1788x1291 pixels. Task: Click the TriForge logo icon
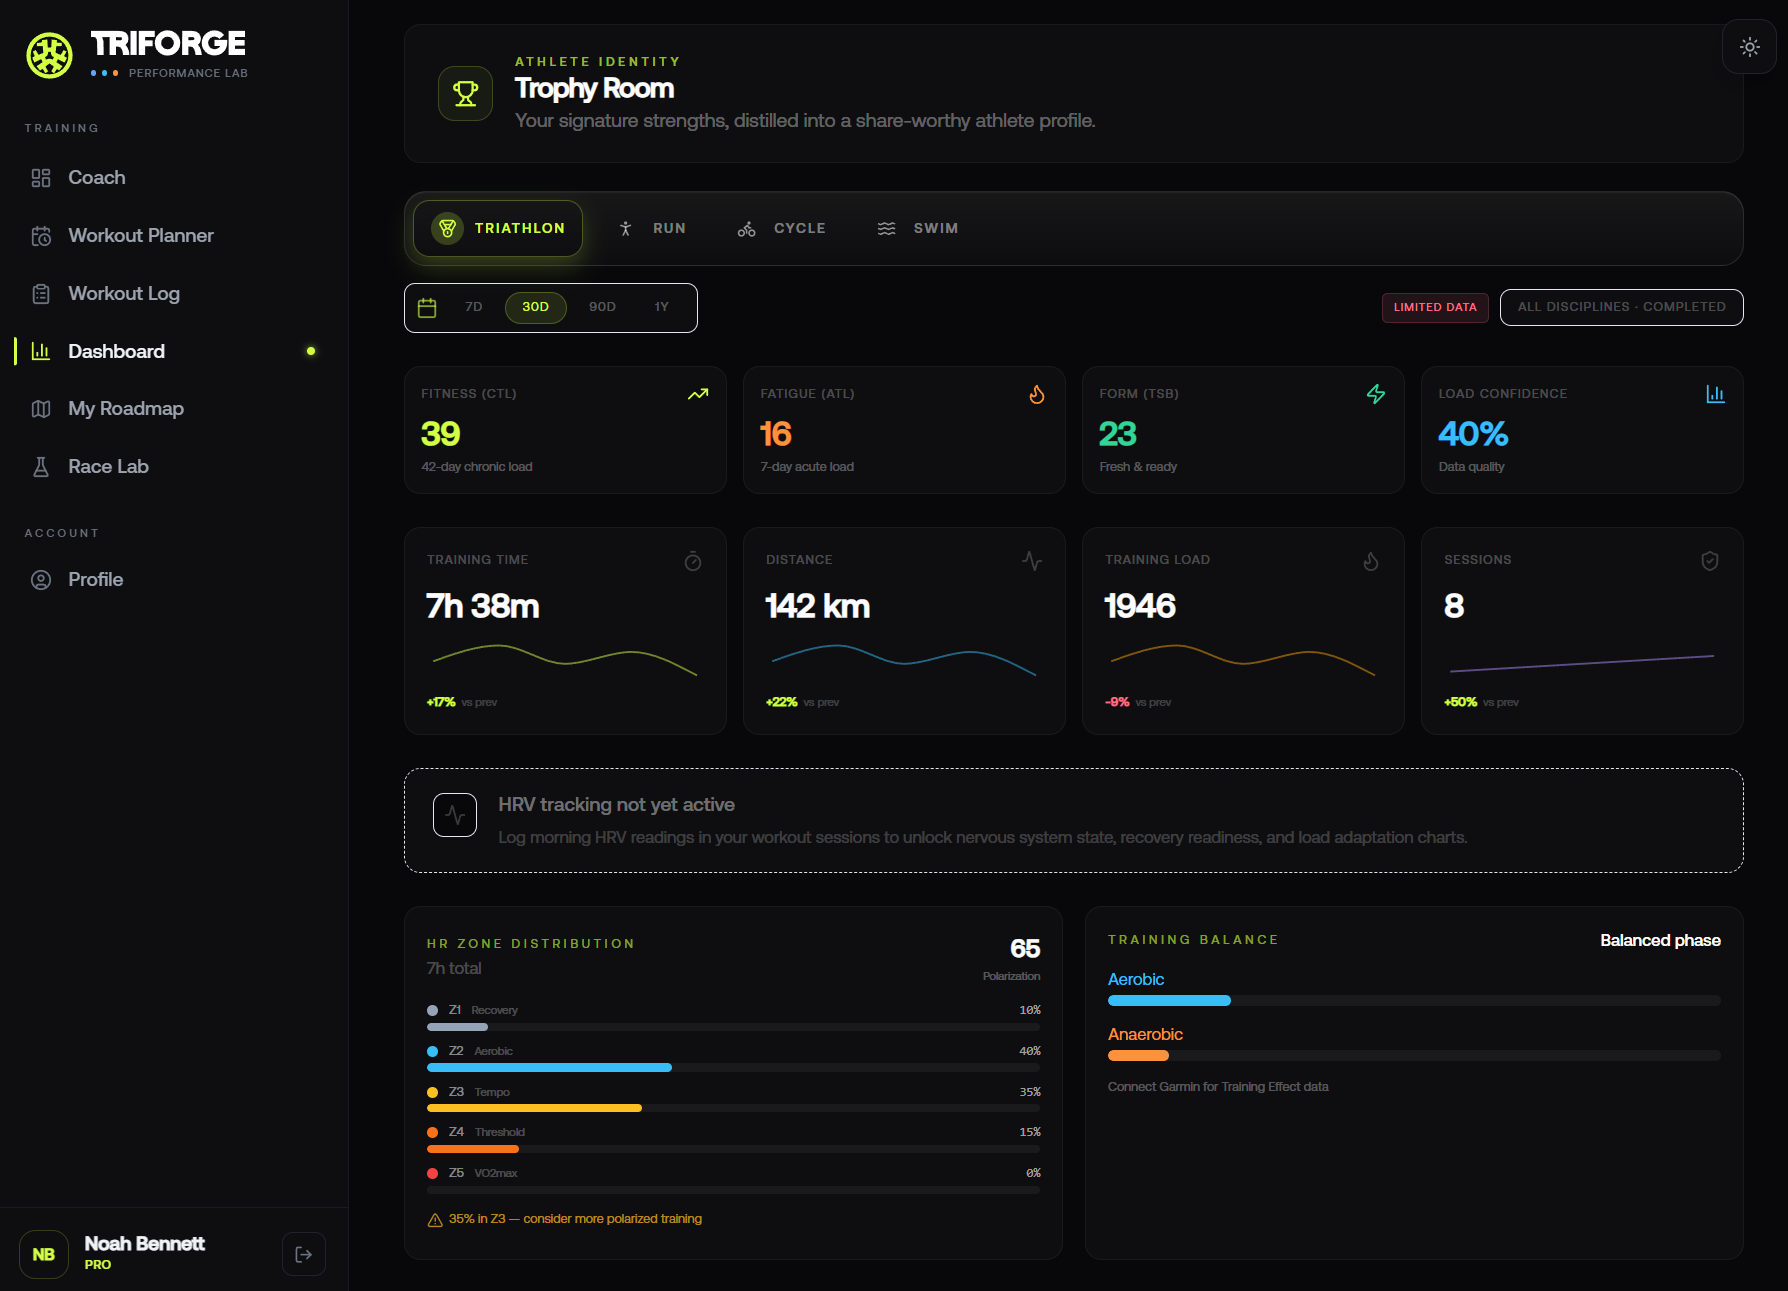[x=49, y=55]
